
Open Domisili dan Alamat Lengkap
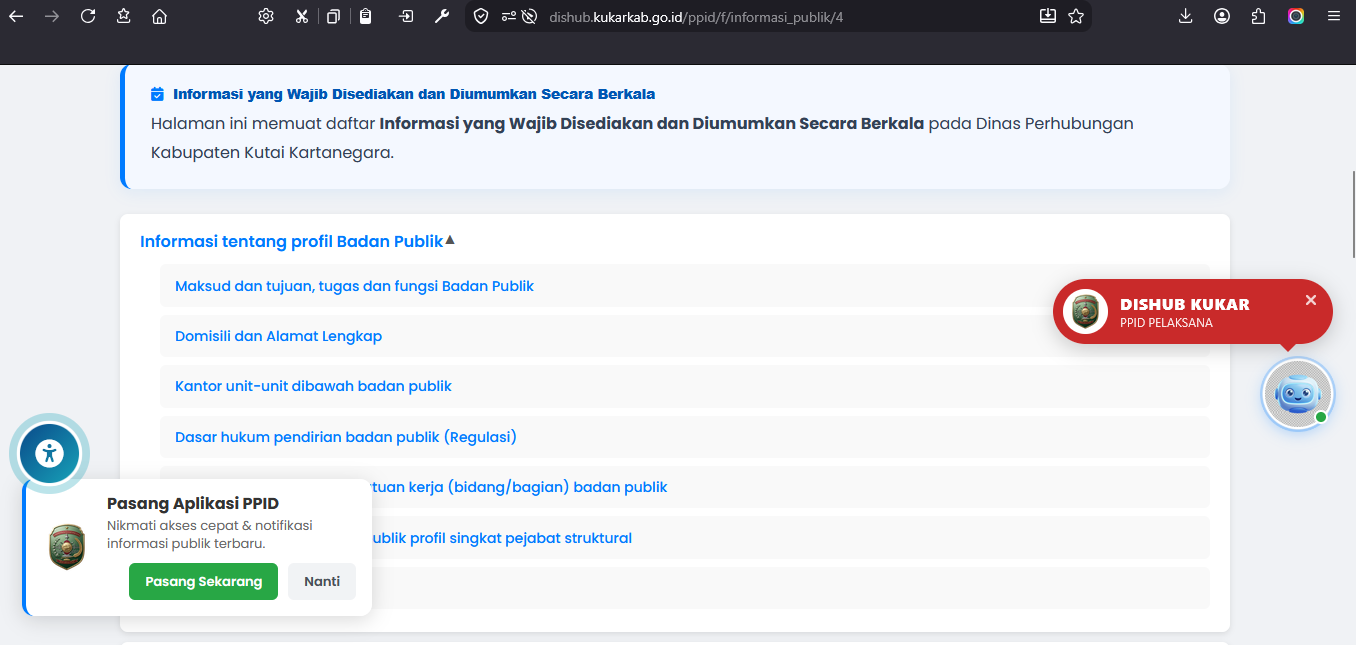click(x=278, y=336)
